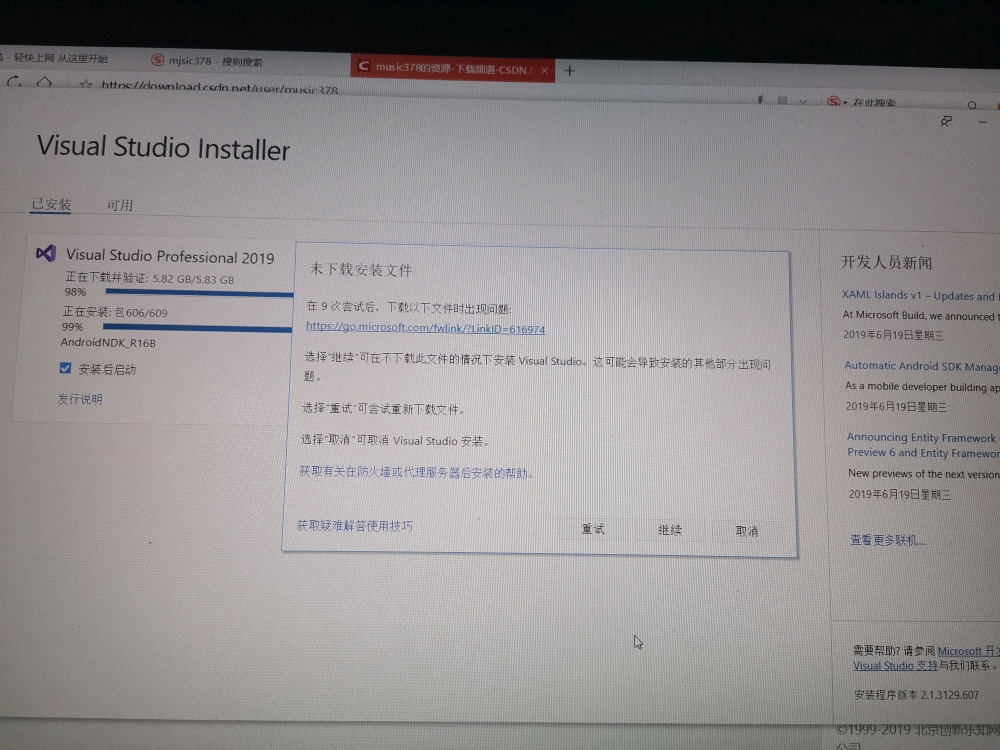Click the Microsoft developer community link

tap(968, 651)
